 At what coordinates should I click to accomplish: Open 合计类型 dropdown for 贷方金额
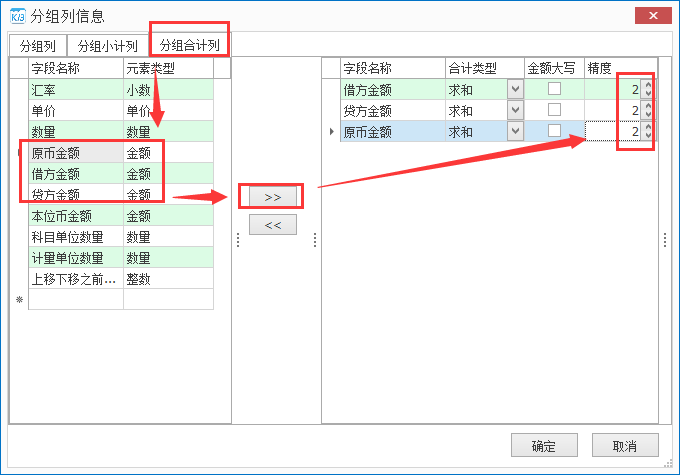(515, 110)
